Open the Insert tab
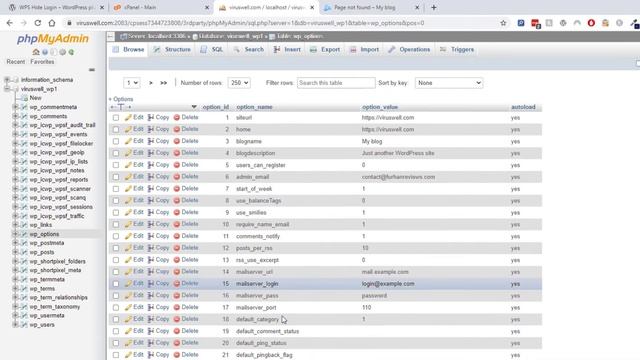Viewport: 640px width, 360px height. pos(287,49)
